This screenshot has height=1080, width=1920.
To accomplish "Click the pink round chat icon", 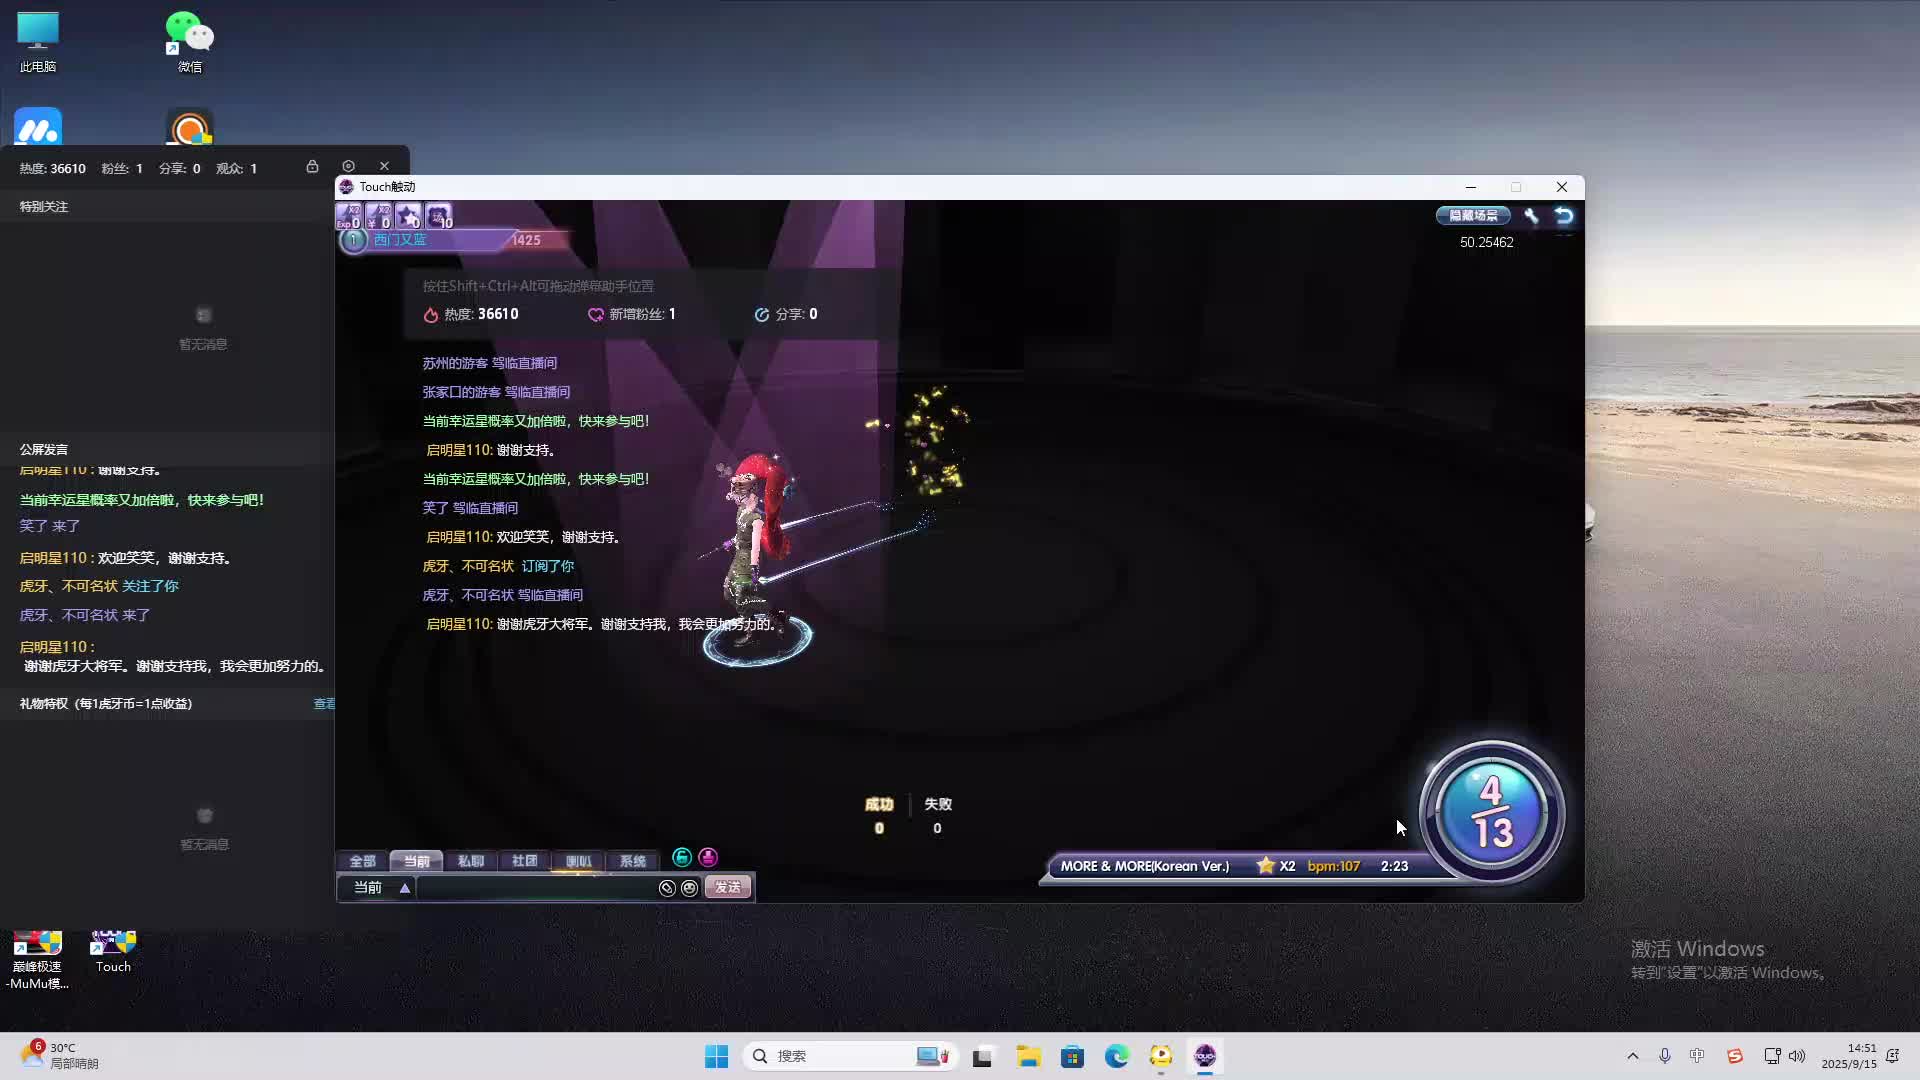I will pos(708,857).
